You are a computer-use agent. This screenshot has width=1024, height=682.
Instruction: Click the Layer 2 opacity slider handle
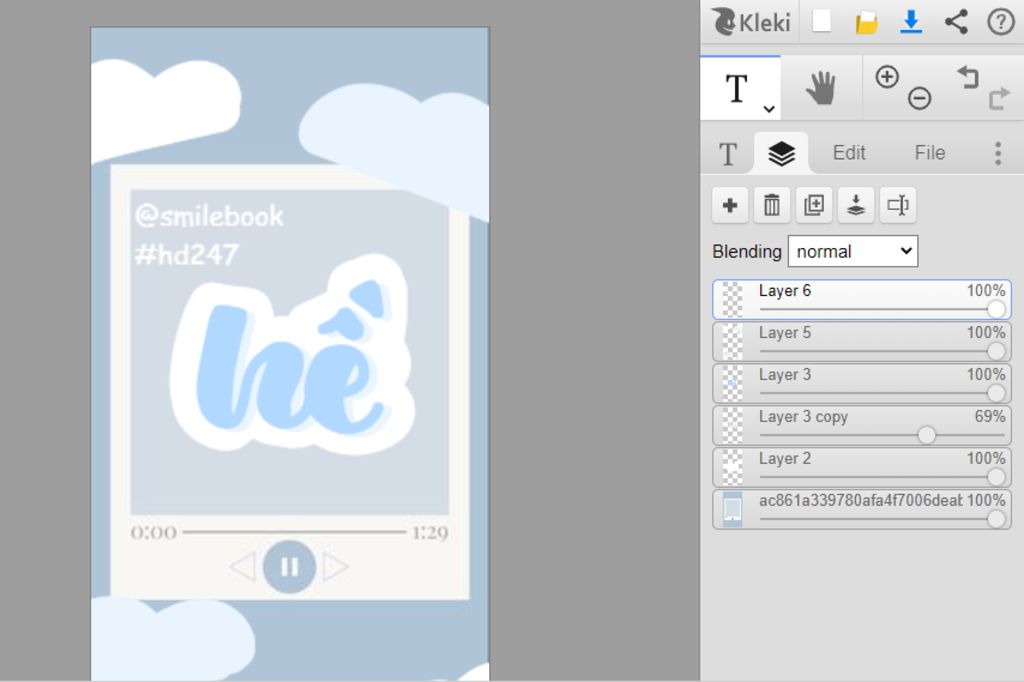996,477
